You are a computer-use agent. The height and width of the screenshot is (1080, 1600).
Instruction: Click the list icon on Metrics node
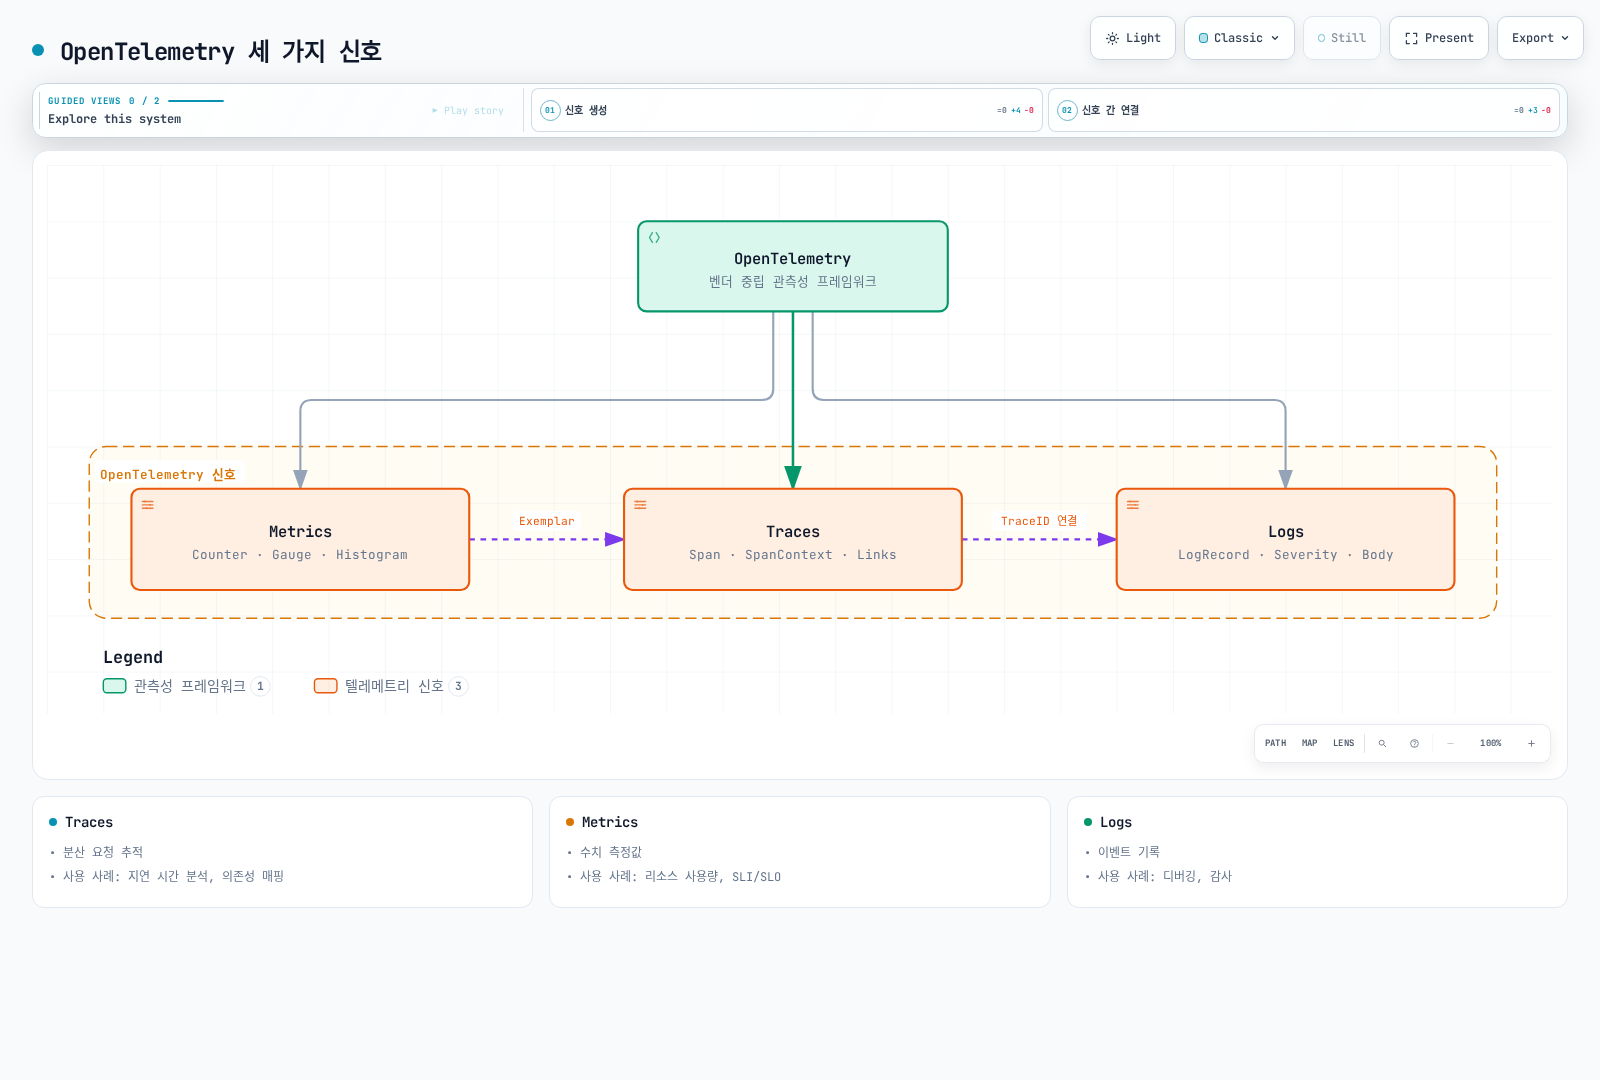[x=148, y=505]
